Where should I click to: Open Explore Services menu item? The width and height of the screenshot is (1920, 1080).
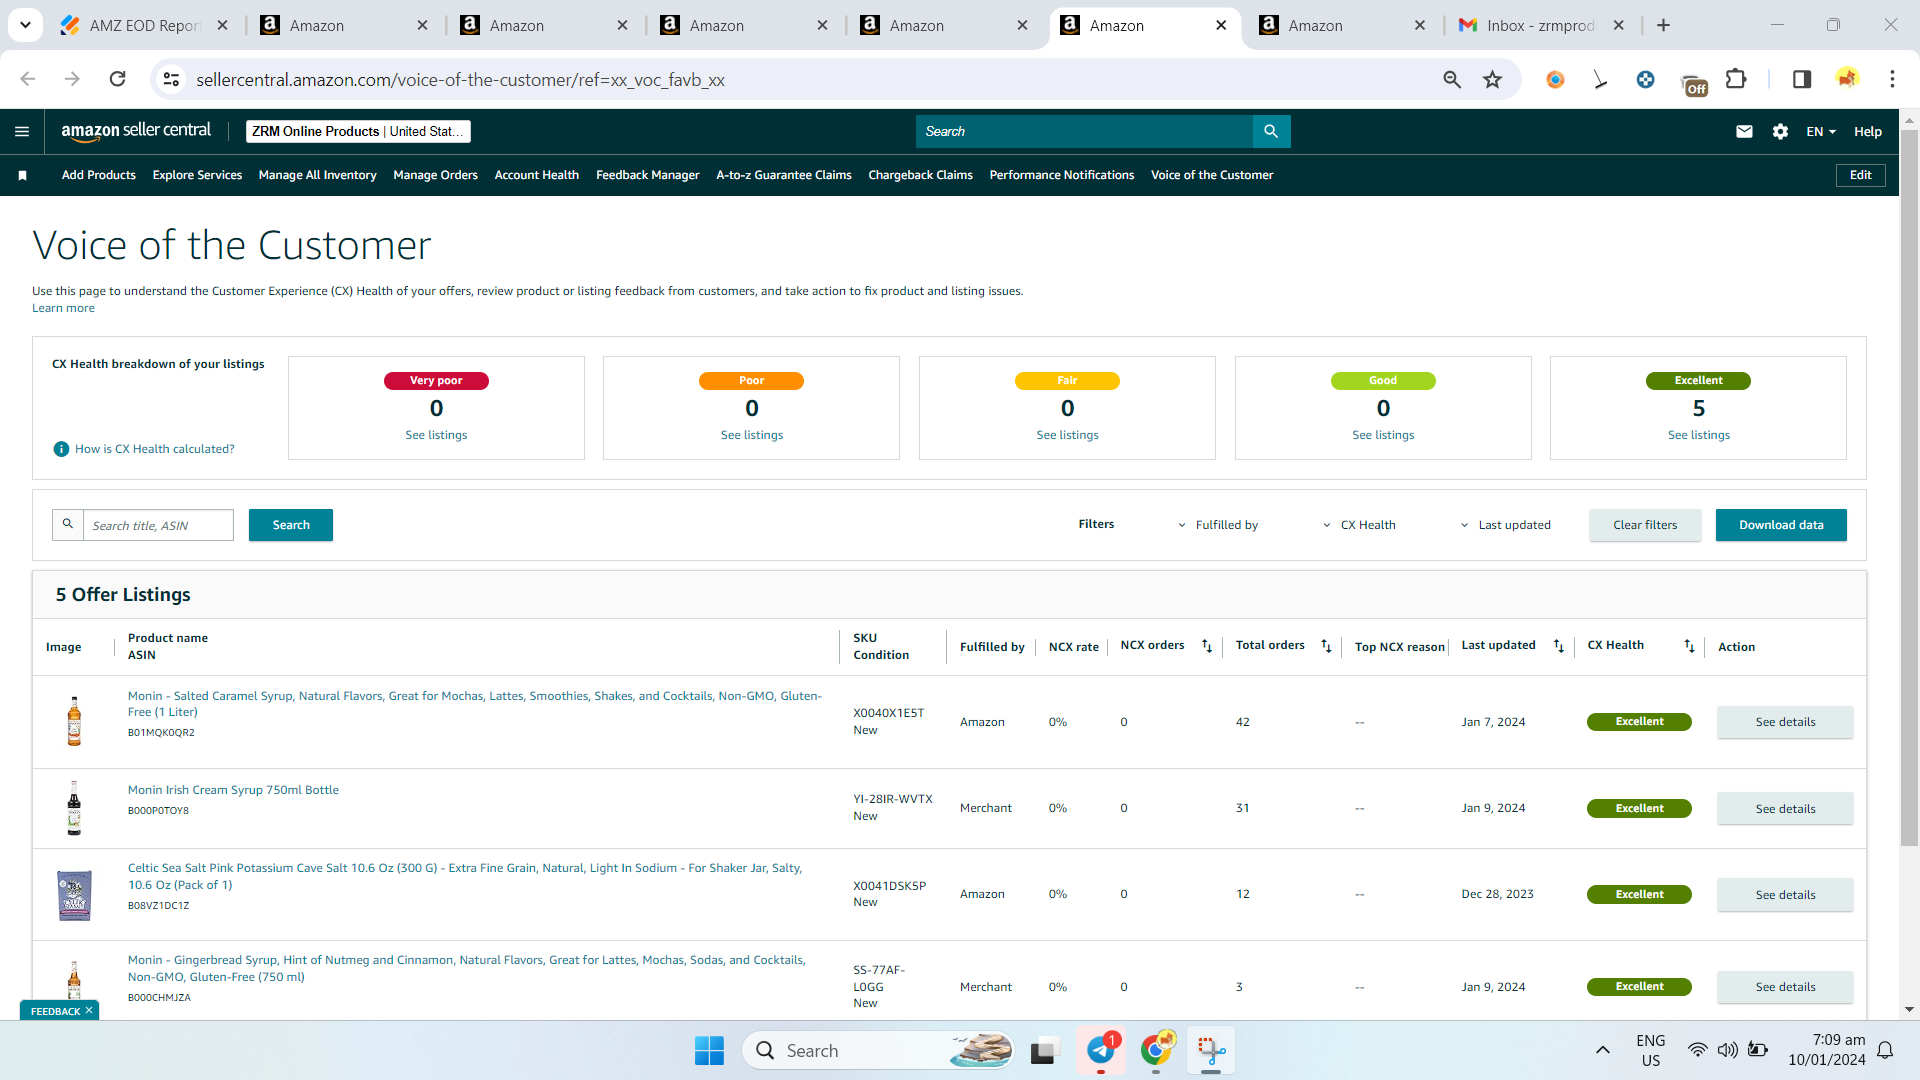[x=197, y=175]
